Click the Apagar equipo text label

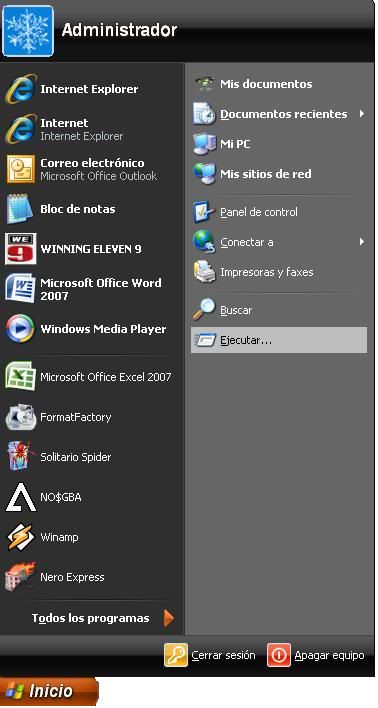(329, 655)
